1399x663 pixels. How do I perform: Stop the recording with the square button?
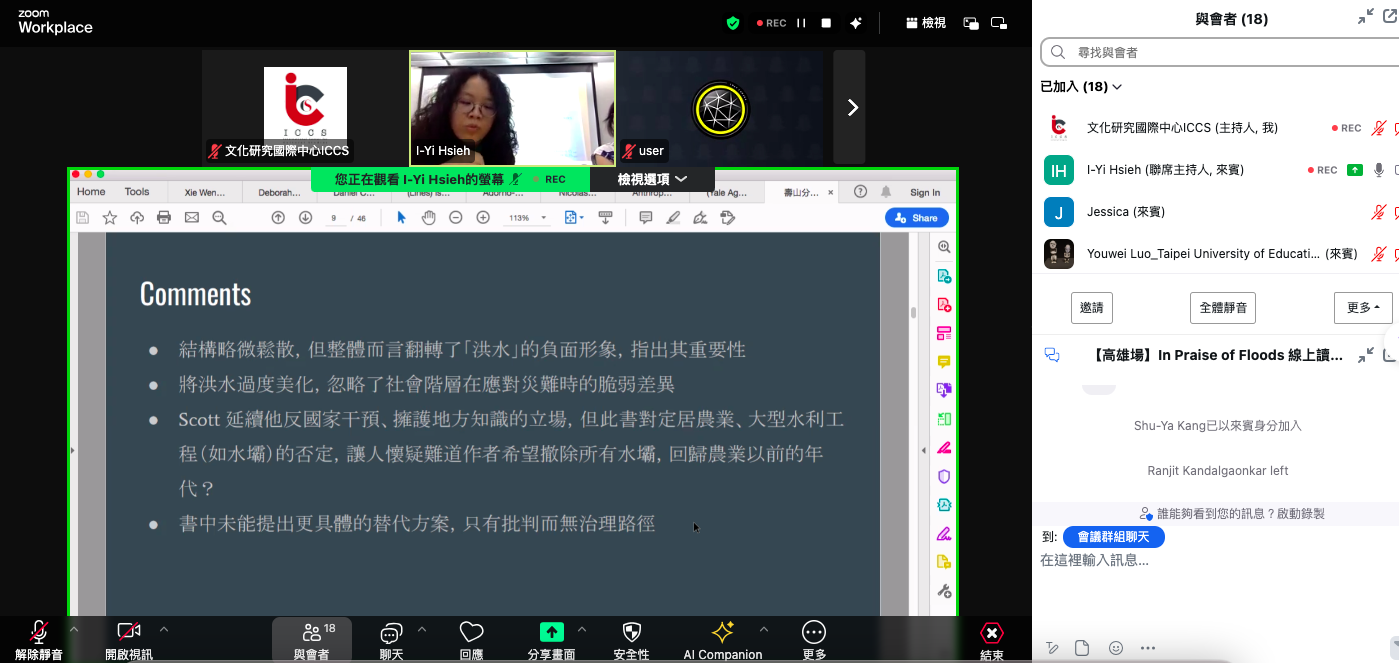tap(826, 23)
